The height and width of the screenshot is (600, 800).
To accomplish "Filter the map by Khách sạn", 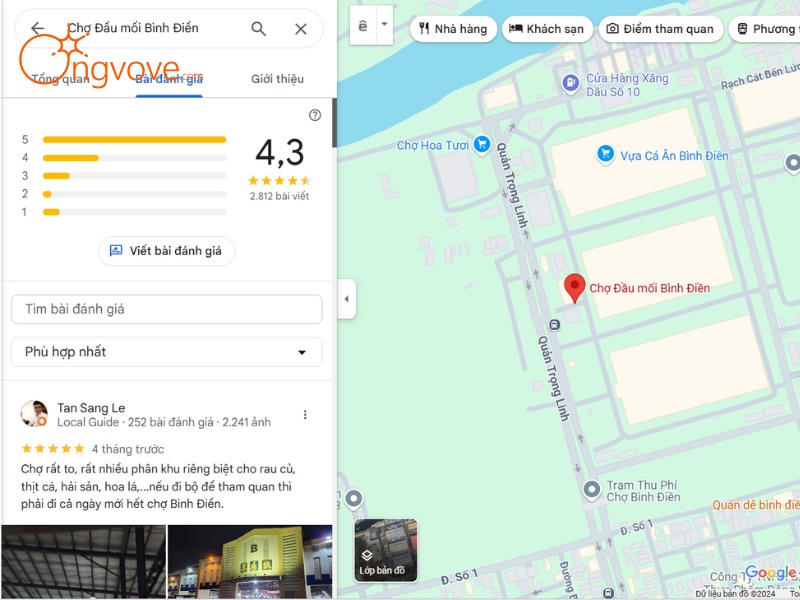I will (547, 29).
